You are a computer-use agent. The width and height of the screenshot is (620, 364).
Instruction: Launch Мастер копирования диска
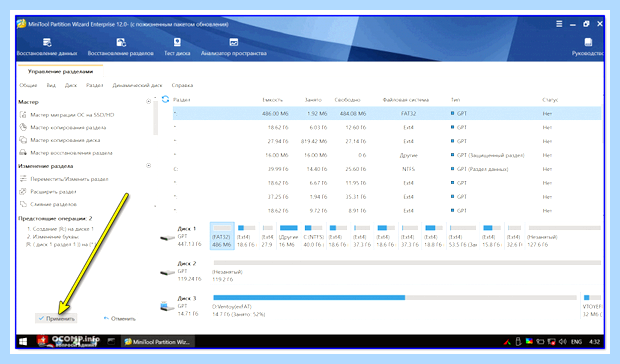[x=60, y=140]
